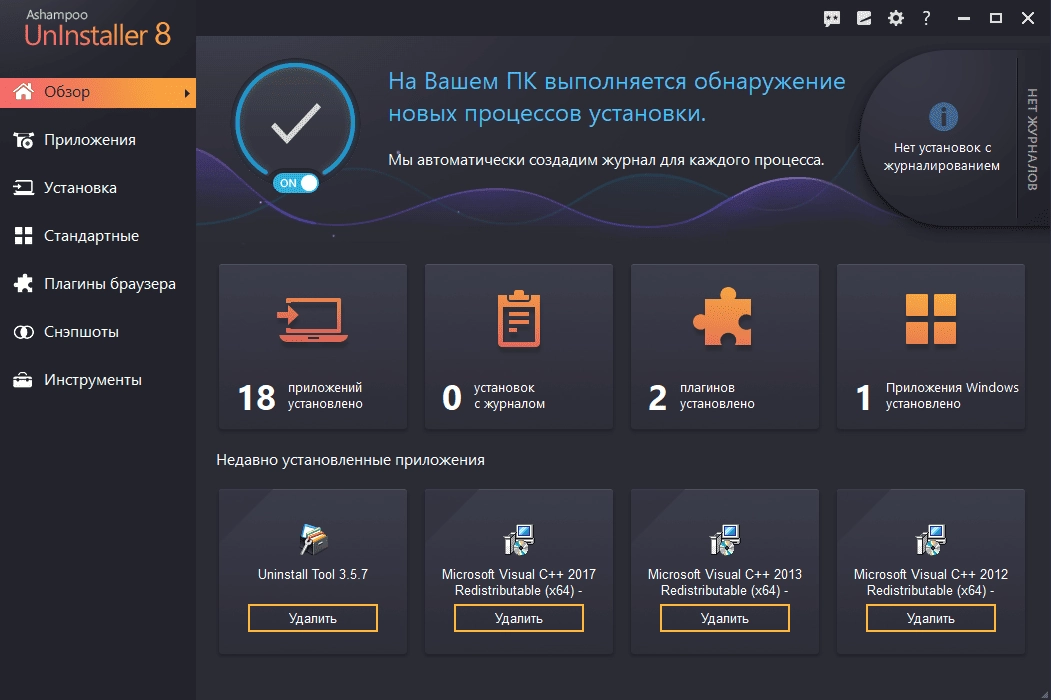The width and height of the screenshot is (1051, 700).
Task: Click the Ashampoo UnInstaller 8 logo
Action: click(98, 29)
